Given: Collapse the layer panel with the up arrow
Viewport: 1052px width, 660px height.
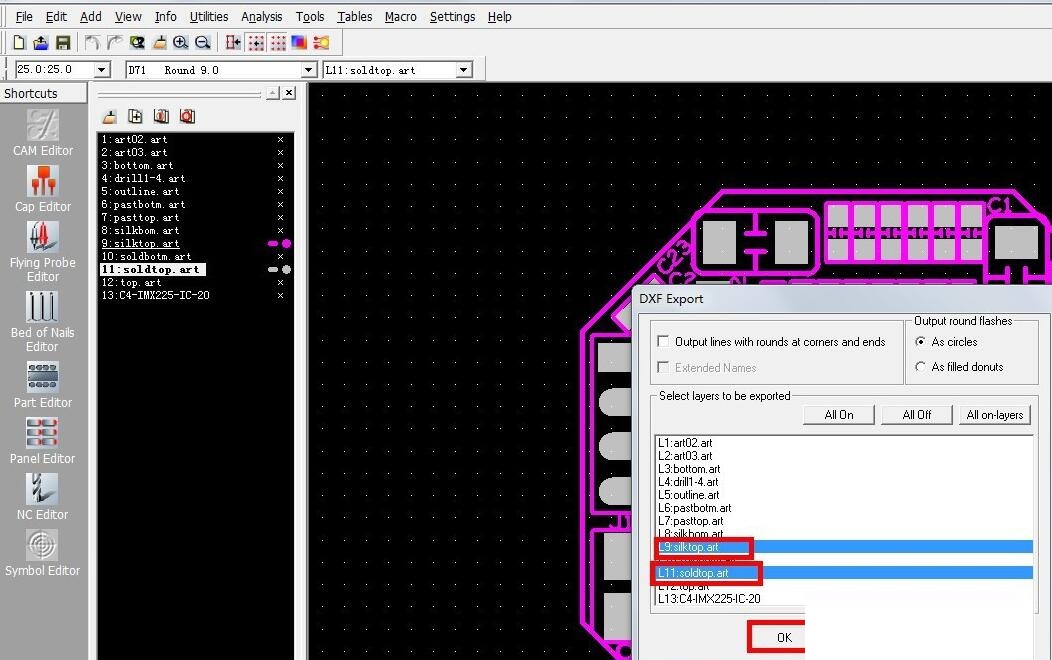Looking at the screenshot, I should pos(272,93).
